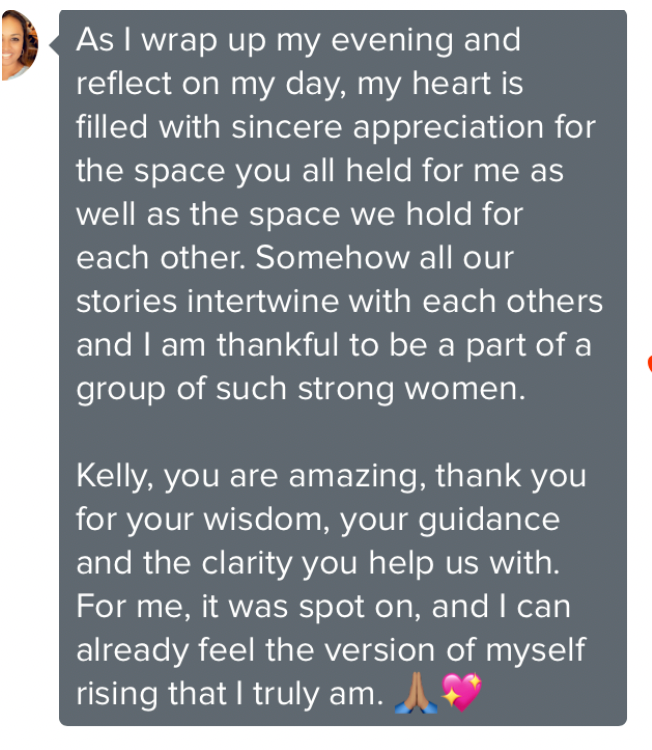Click the line "each other. Somehow all our"
This screenshot has height=750, width=652.
[295, 258]
